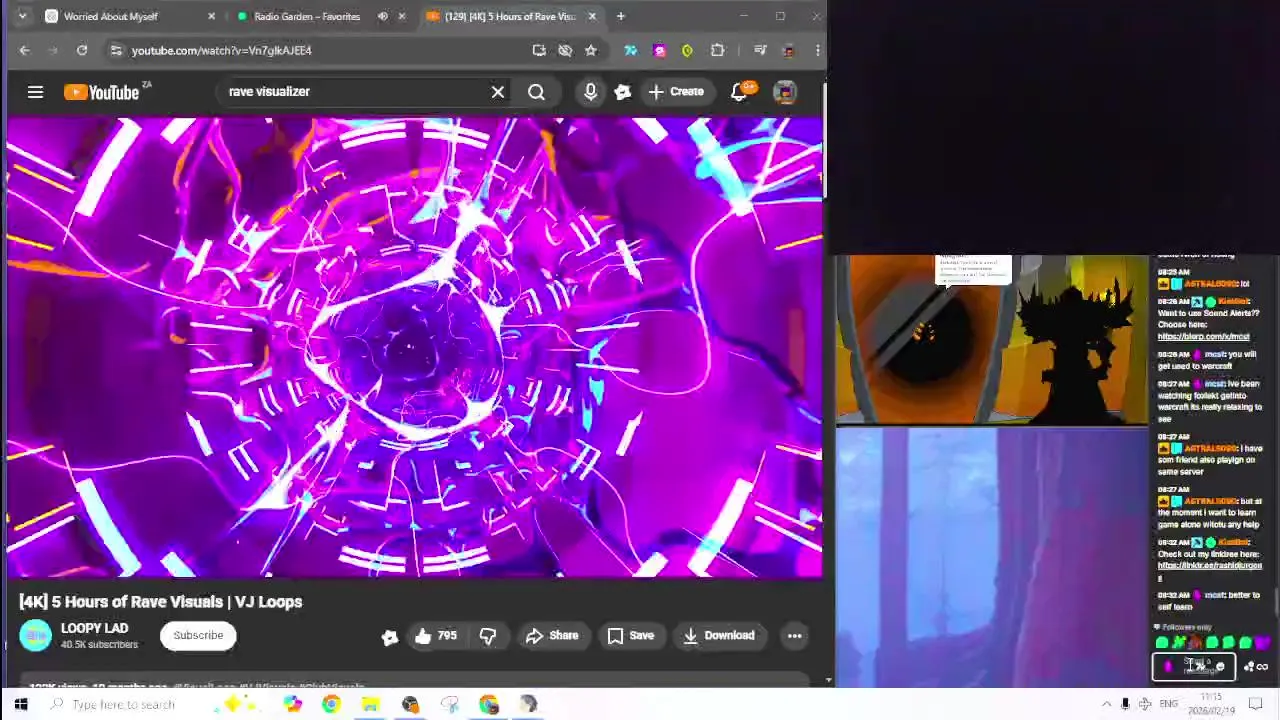Bookmark this page with the star

click(591, 50)
